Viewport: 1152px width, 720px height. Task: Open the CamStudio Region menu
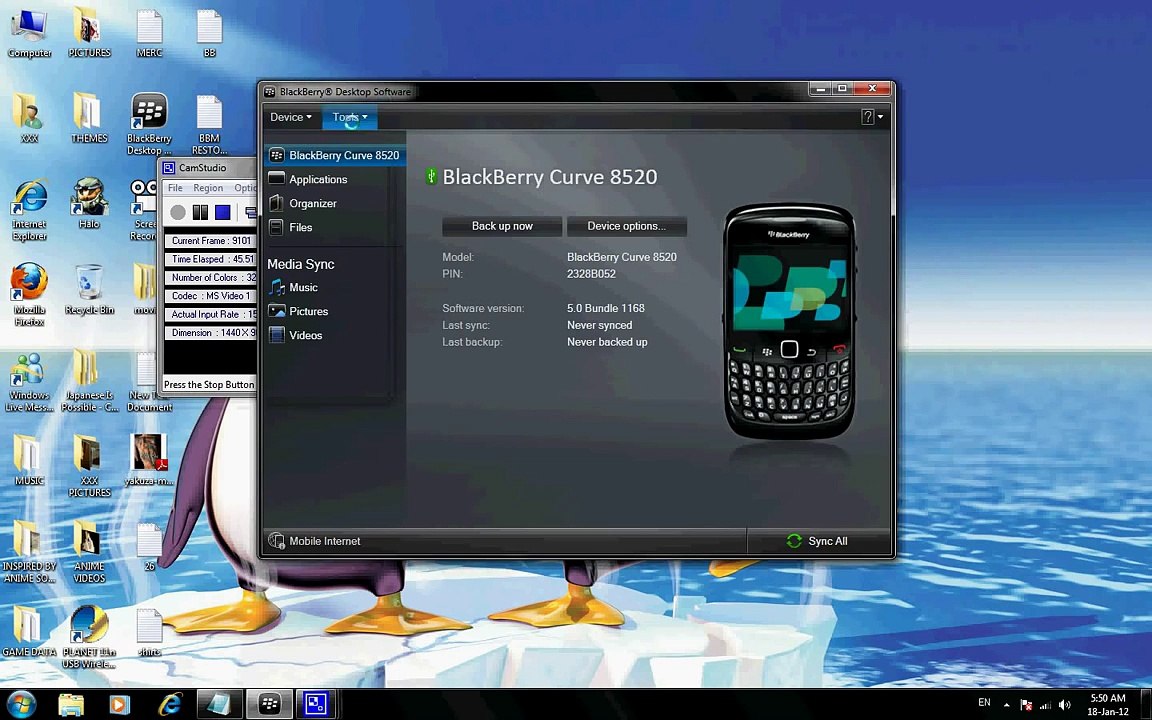pyautogui.click(x=208, y=188)
